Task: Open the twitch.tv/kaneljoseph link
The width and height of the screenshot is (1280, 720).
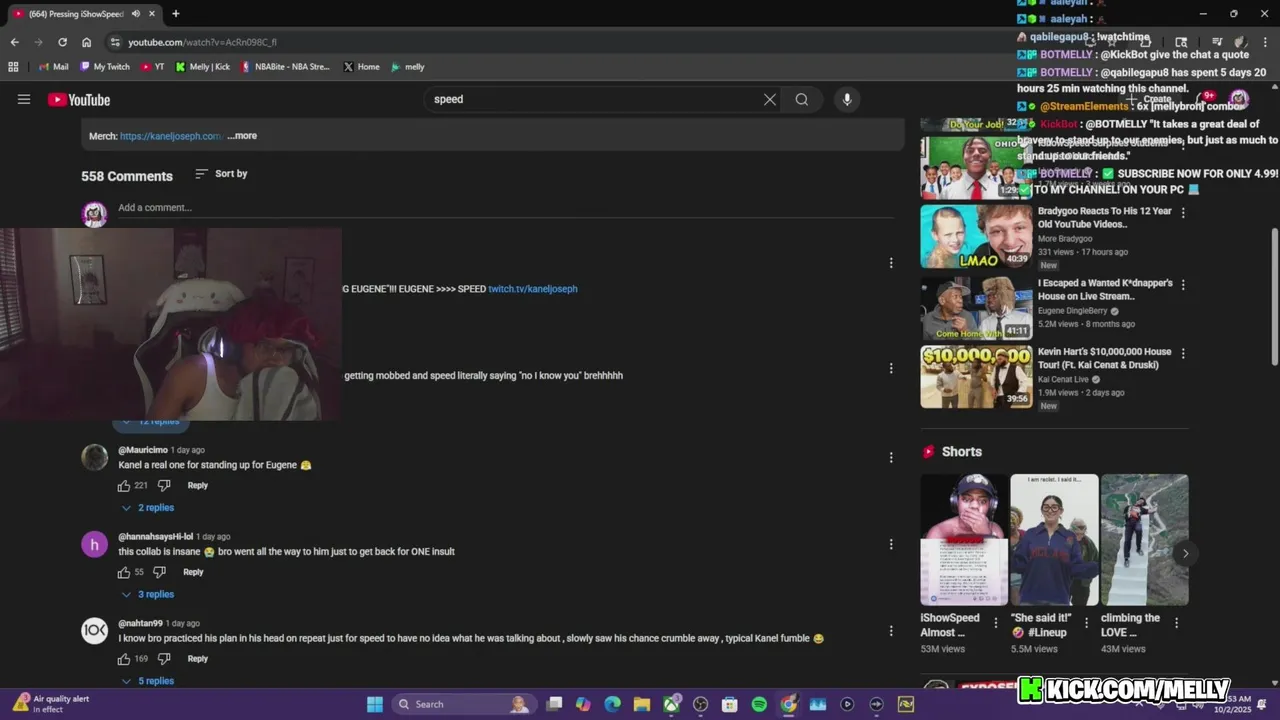Action: [533, 289]
